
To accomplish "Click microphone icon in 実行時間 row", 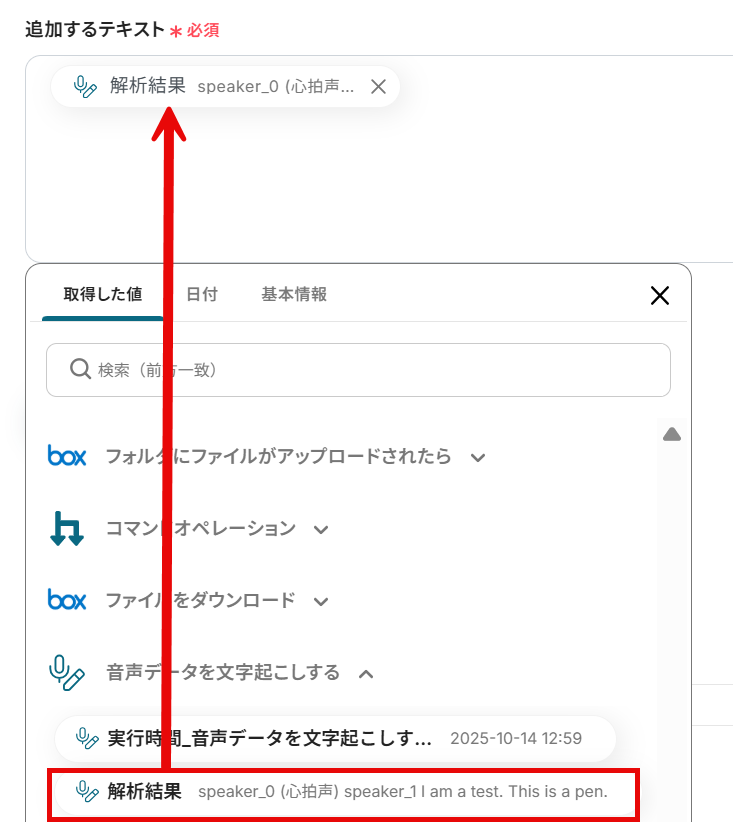I will (x=87, y=739).
